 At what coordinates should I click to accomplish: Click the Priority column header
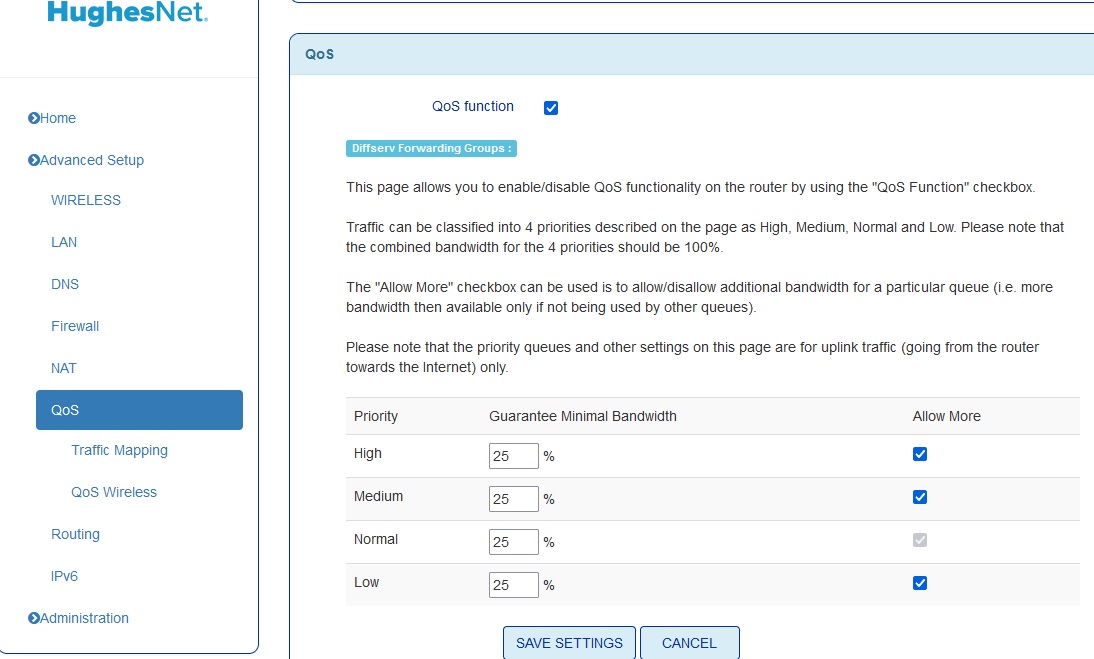375,416
